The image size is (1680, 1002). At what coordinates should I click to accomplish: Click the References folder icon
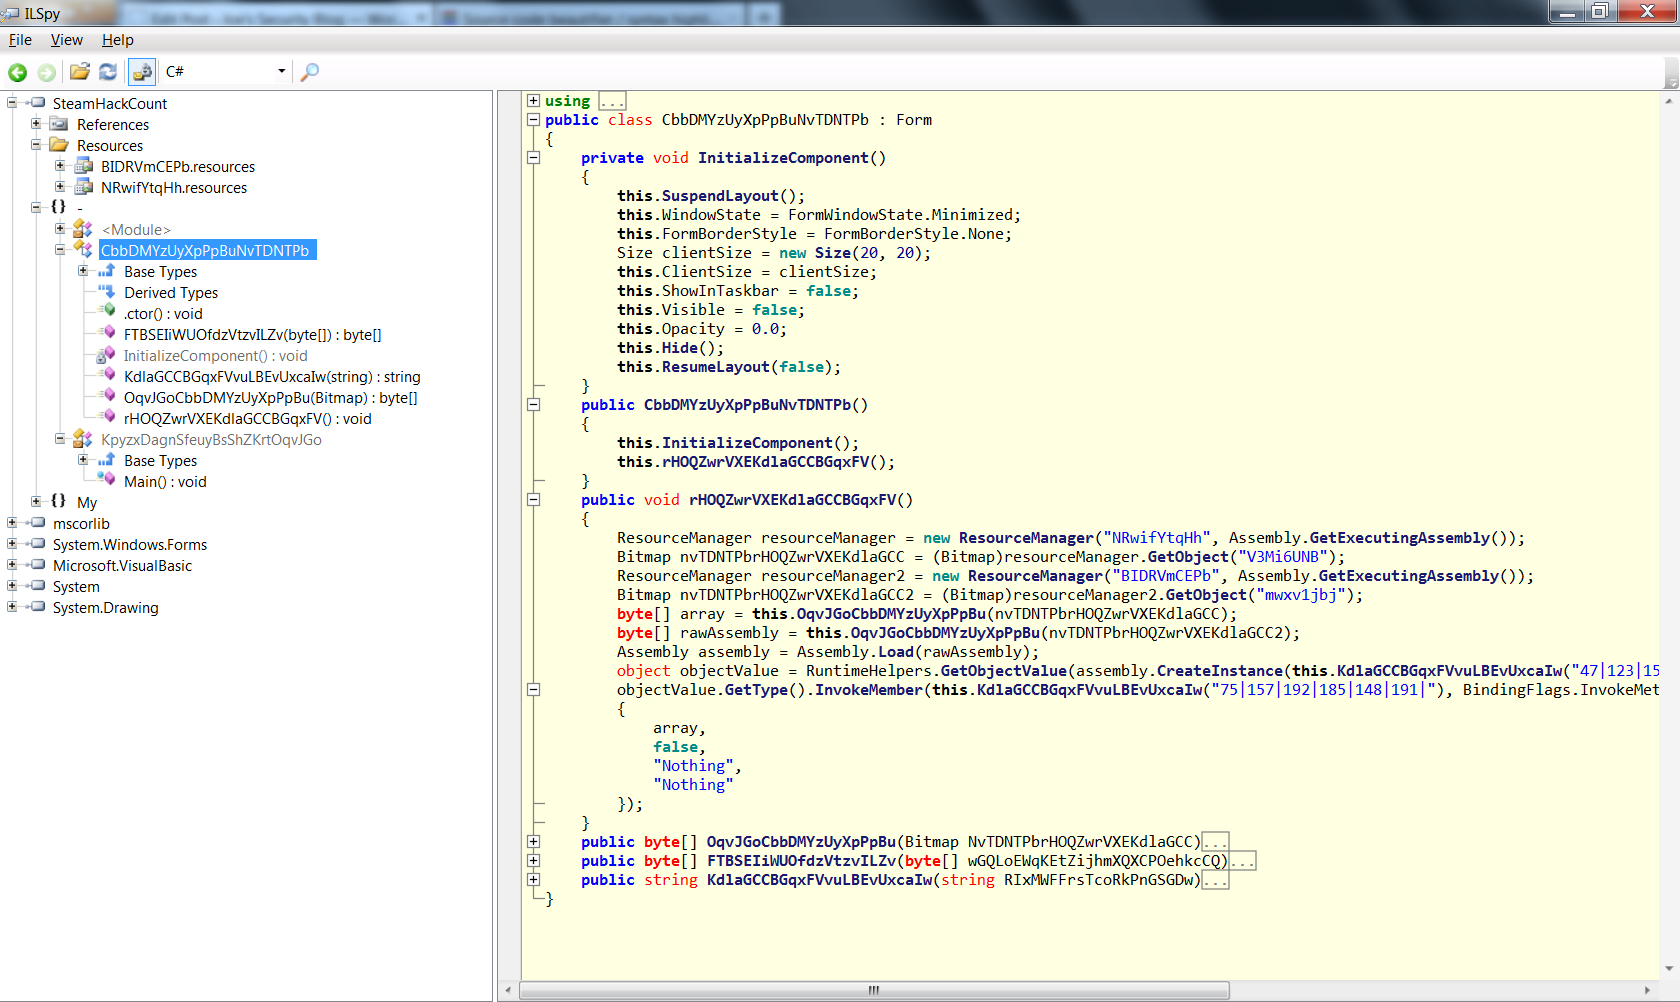[x=59, y=124]
